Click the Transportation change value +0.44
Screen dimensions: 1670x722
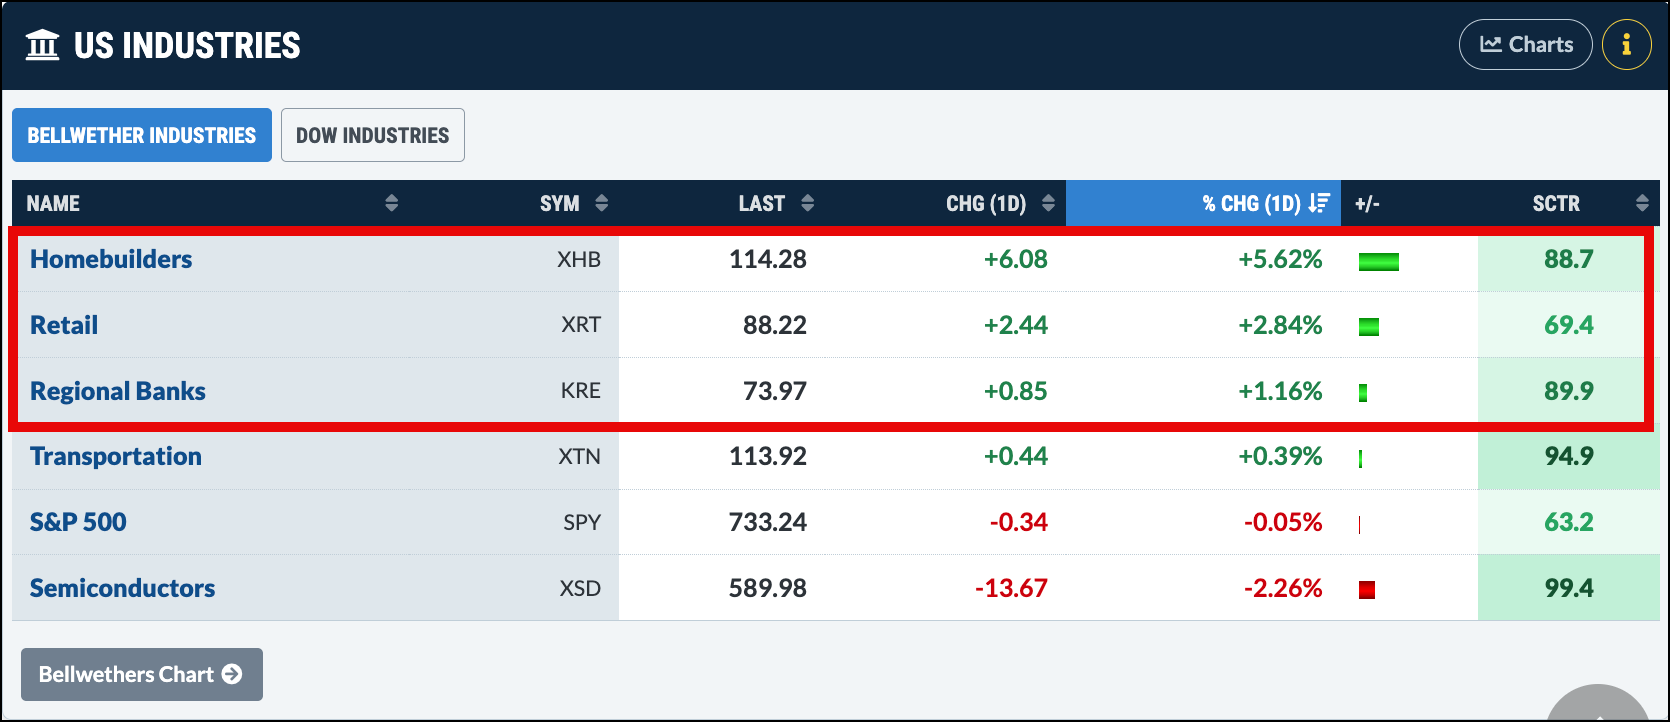[x=1016, y=456]
